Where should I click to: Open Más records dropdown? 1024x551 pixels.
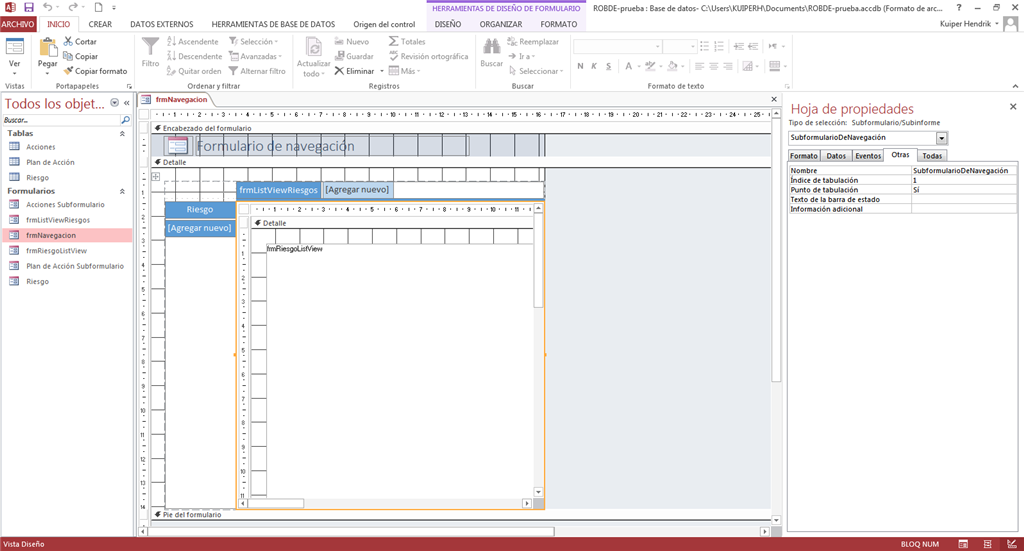[x=405, y=71]
